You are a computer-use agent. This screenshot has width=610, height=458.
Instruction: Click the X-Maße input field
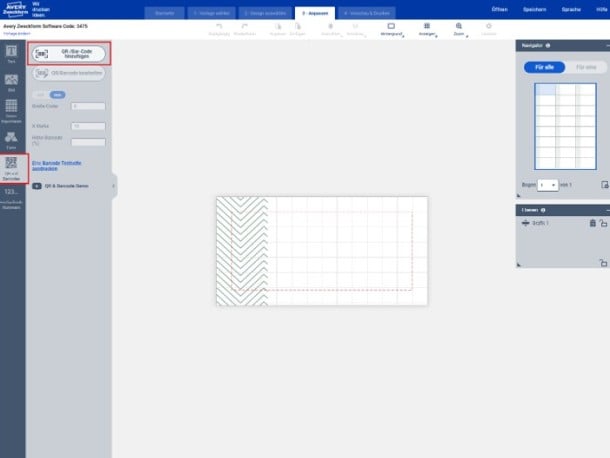(88, 126)
